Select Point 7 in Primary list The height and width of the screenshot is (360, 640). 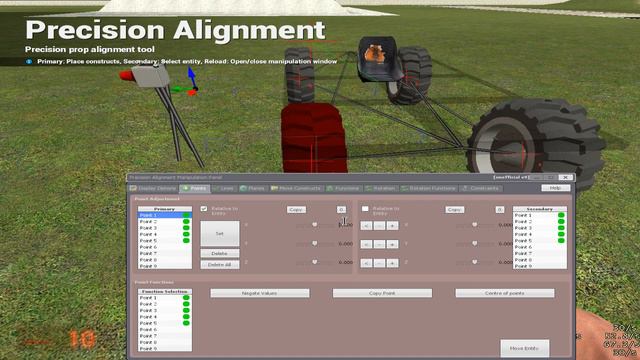click(x=165, y=253)
